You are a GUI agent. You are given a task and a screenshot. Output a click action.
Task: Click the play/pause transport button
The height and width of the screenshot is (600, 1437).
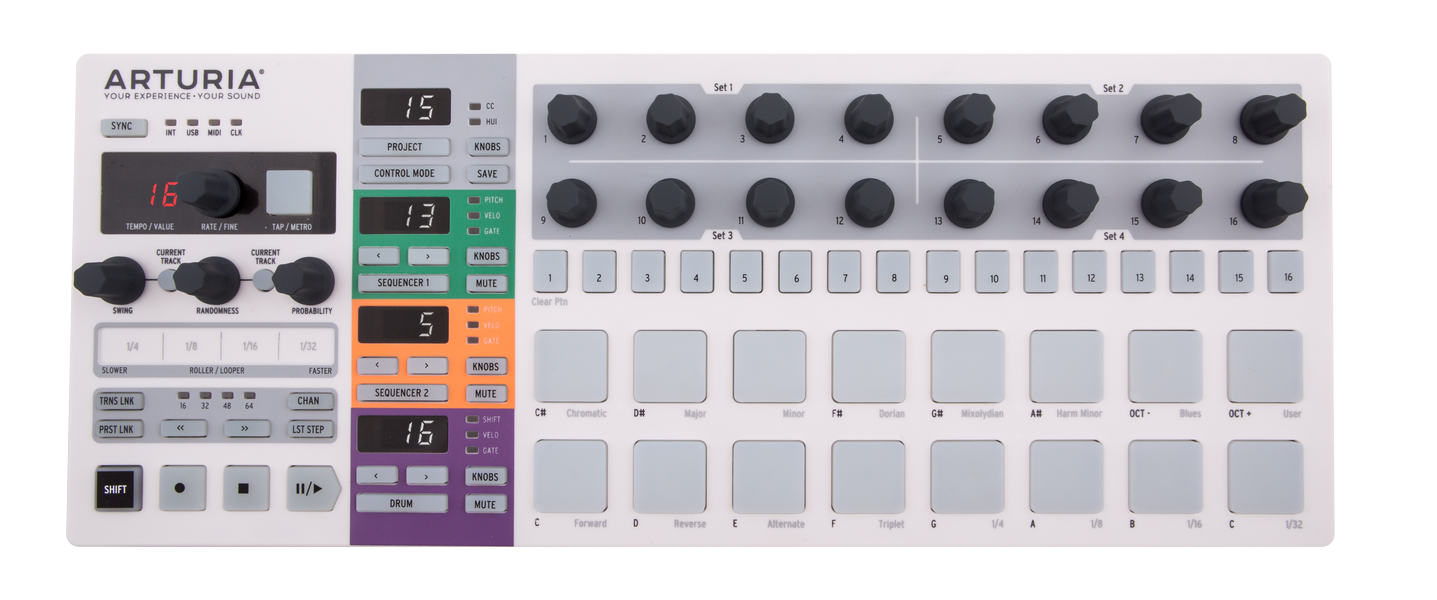tap(313, 489)
